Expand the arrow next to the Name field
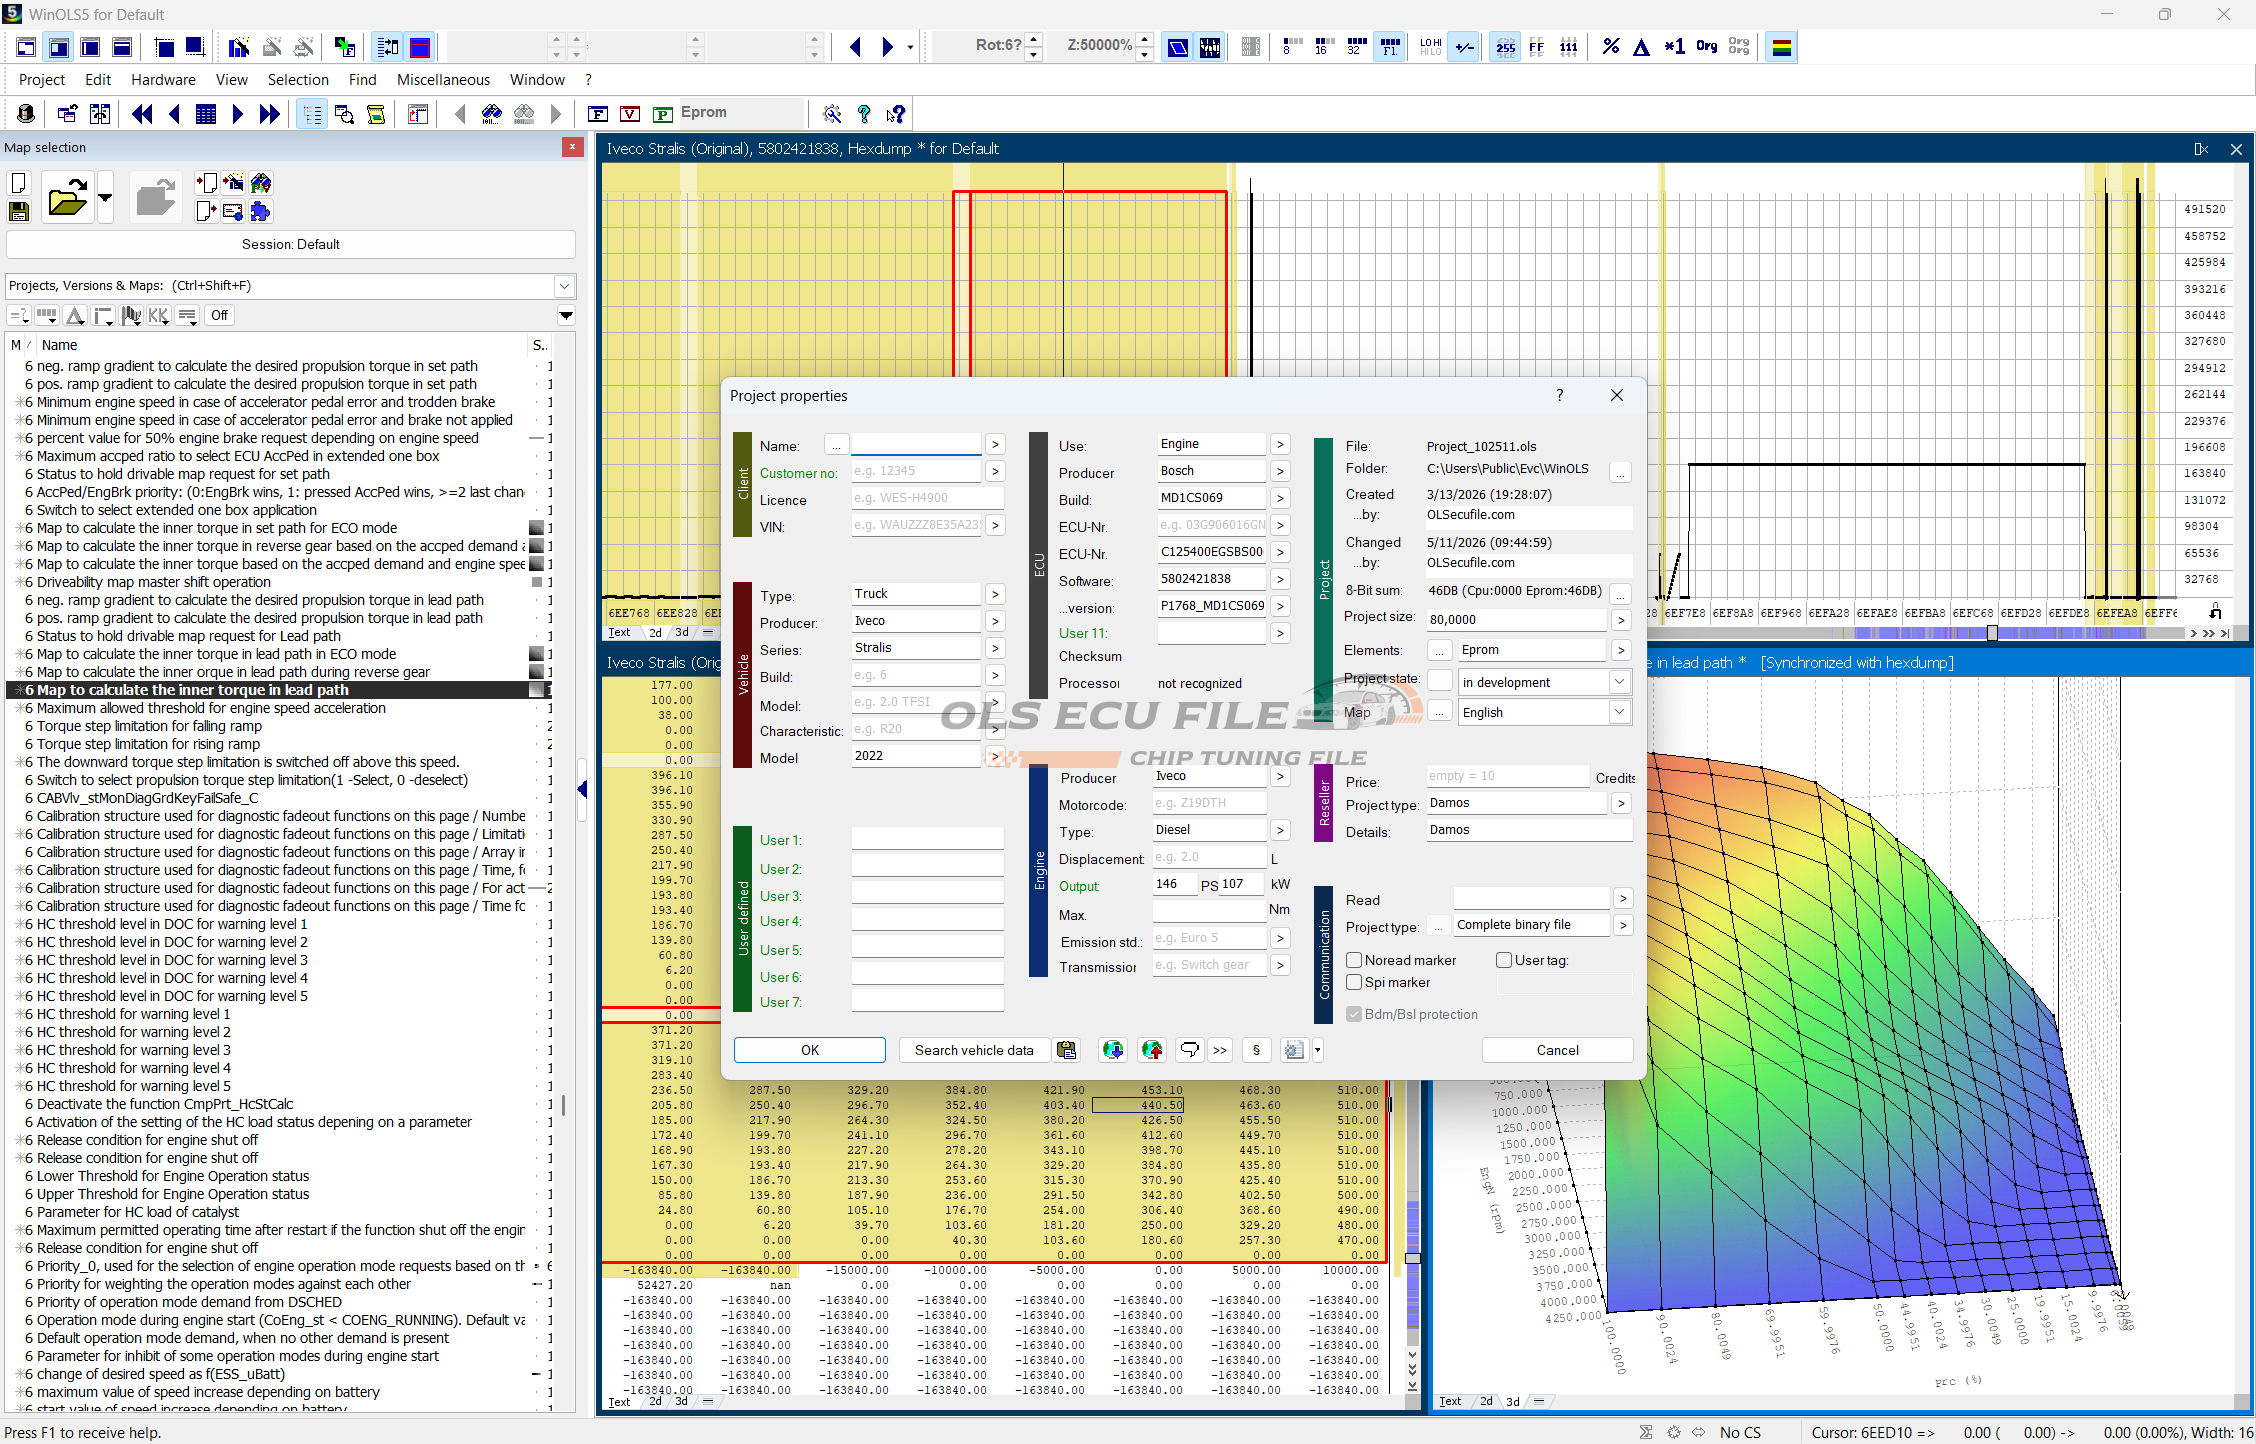 pos(995,444)
